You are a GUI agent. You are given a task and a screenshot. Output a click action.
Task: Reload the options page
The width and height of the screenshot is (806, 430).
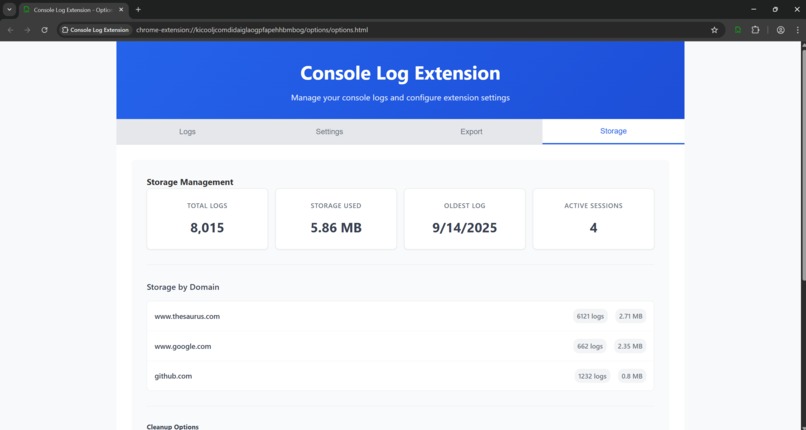click(x=44, y=30)
